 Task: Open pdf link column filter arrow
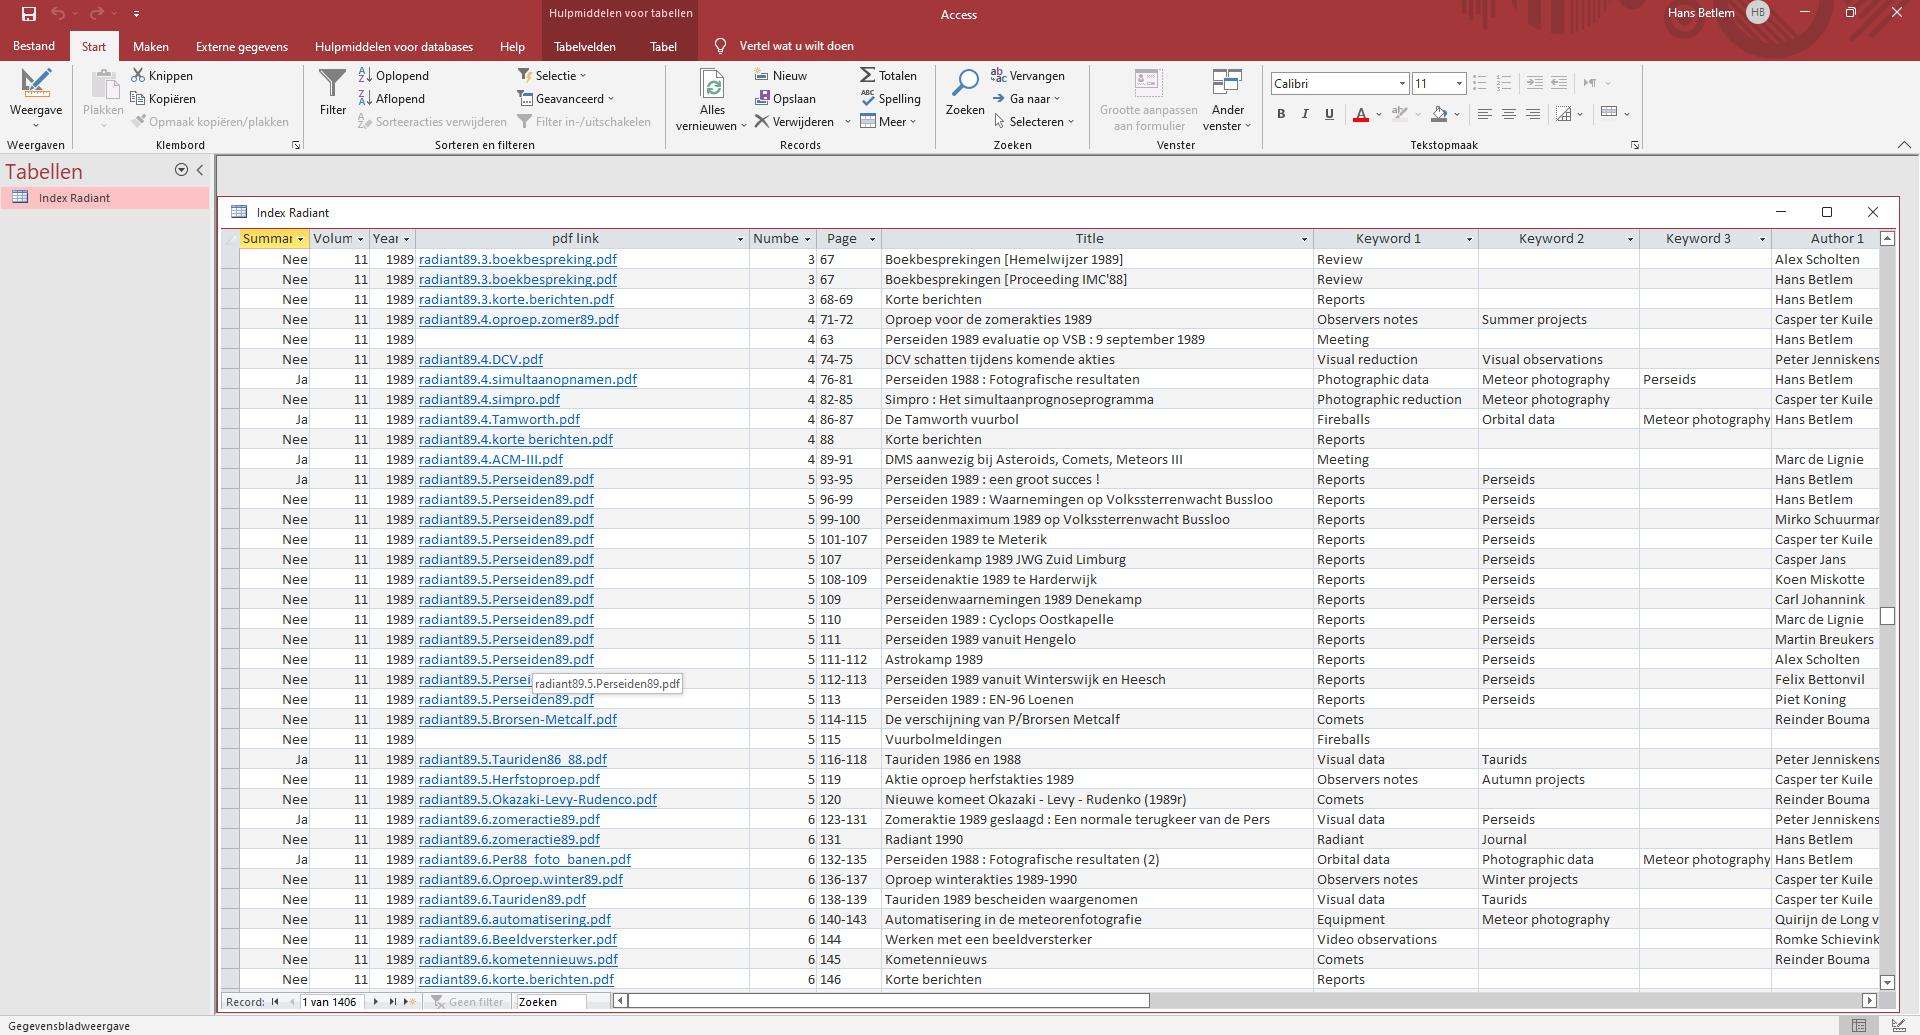pos(740,239)
